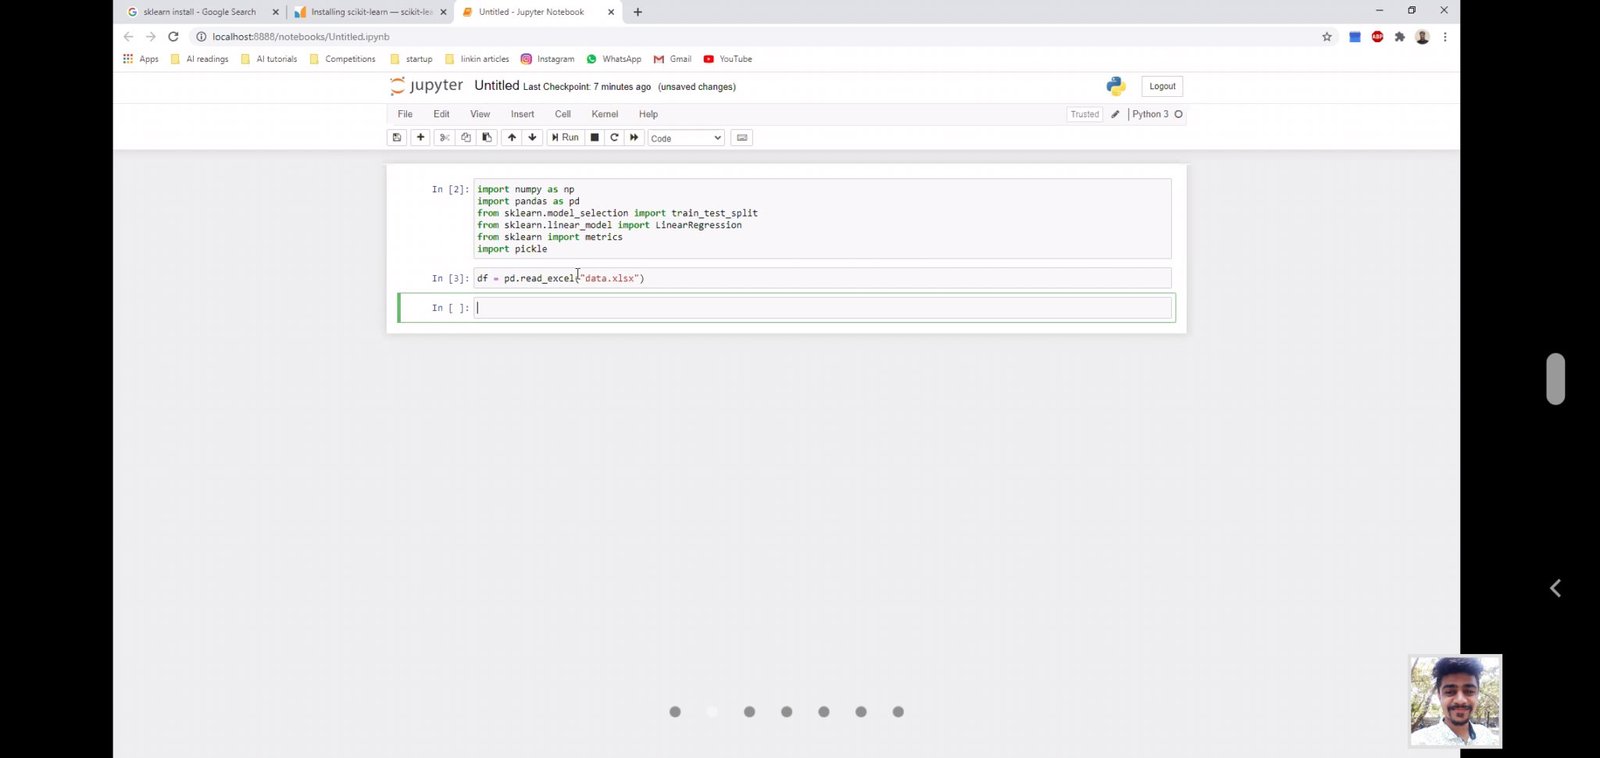Image resolution: width=1600 pixels, height=758 pixels.
Task: Click the Jupyter logo
Action: click(427, 86)
